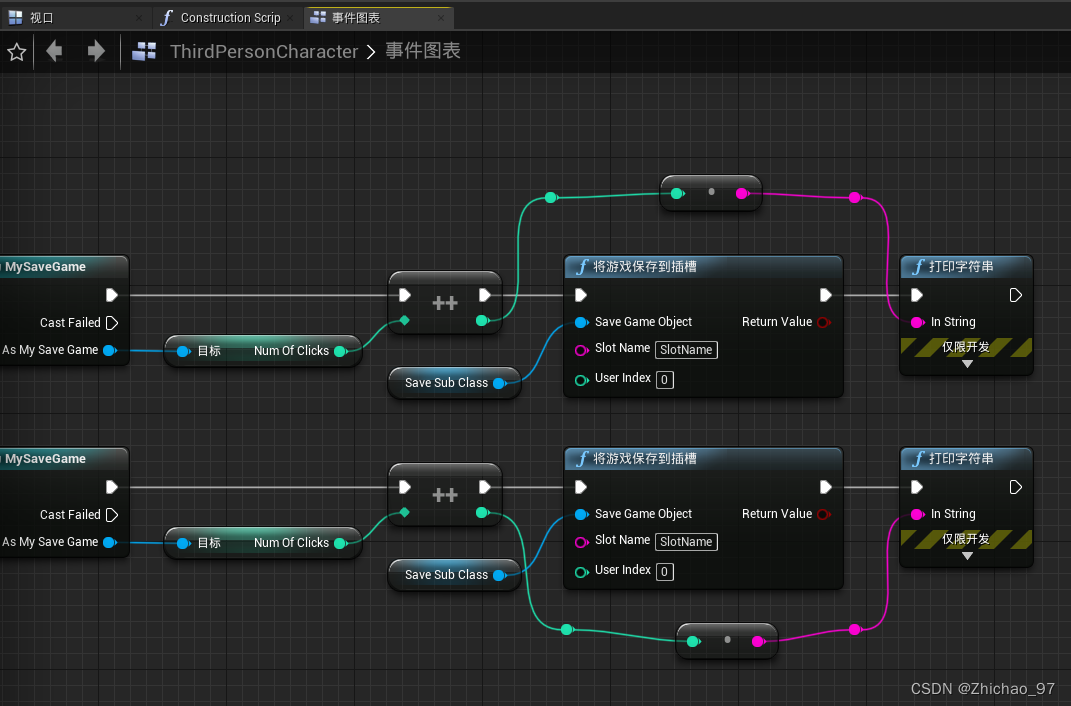Click ThirdPersonCharacter in the breadcrumb
The height and width of the screenshot is (706, 1071).
(264, 51)
